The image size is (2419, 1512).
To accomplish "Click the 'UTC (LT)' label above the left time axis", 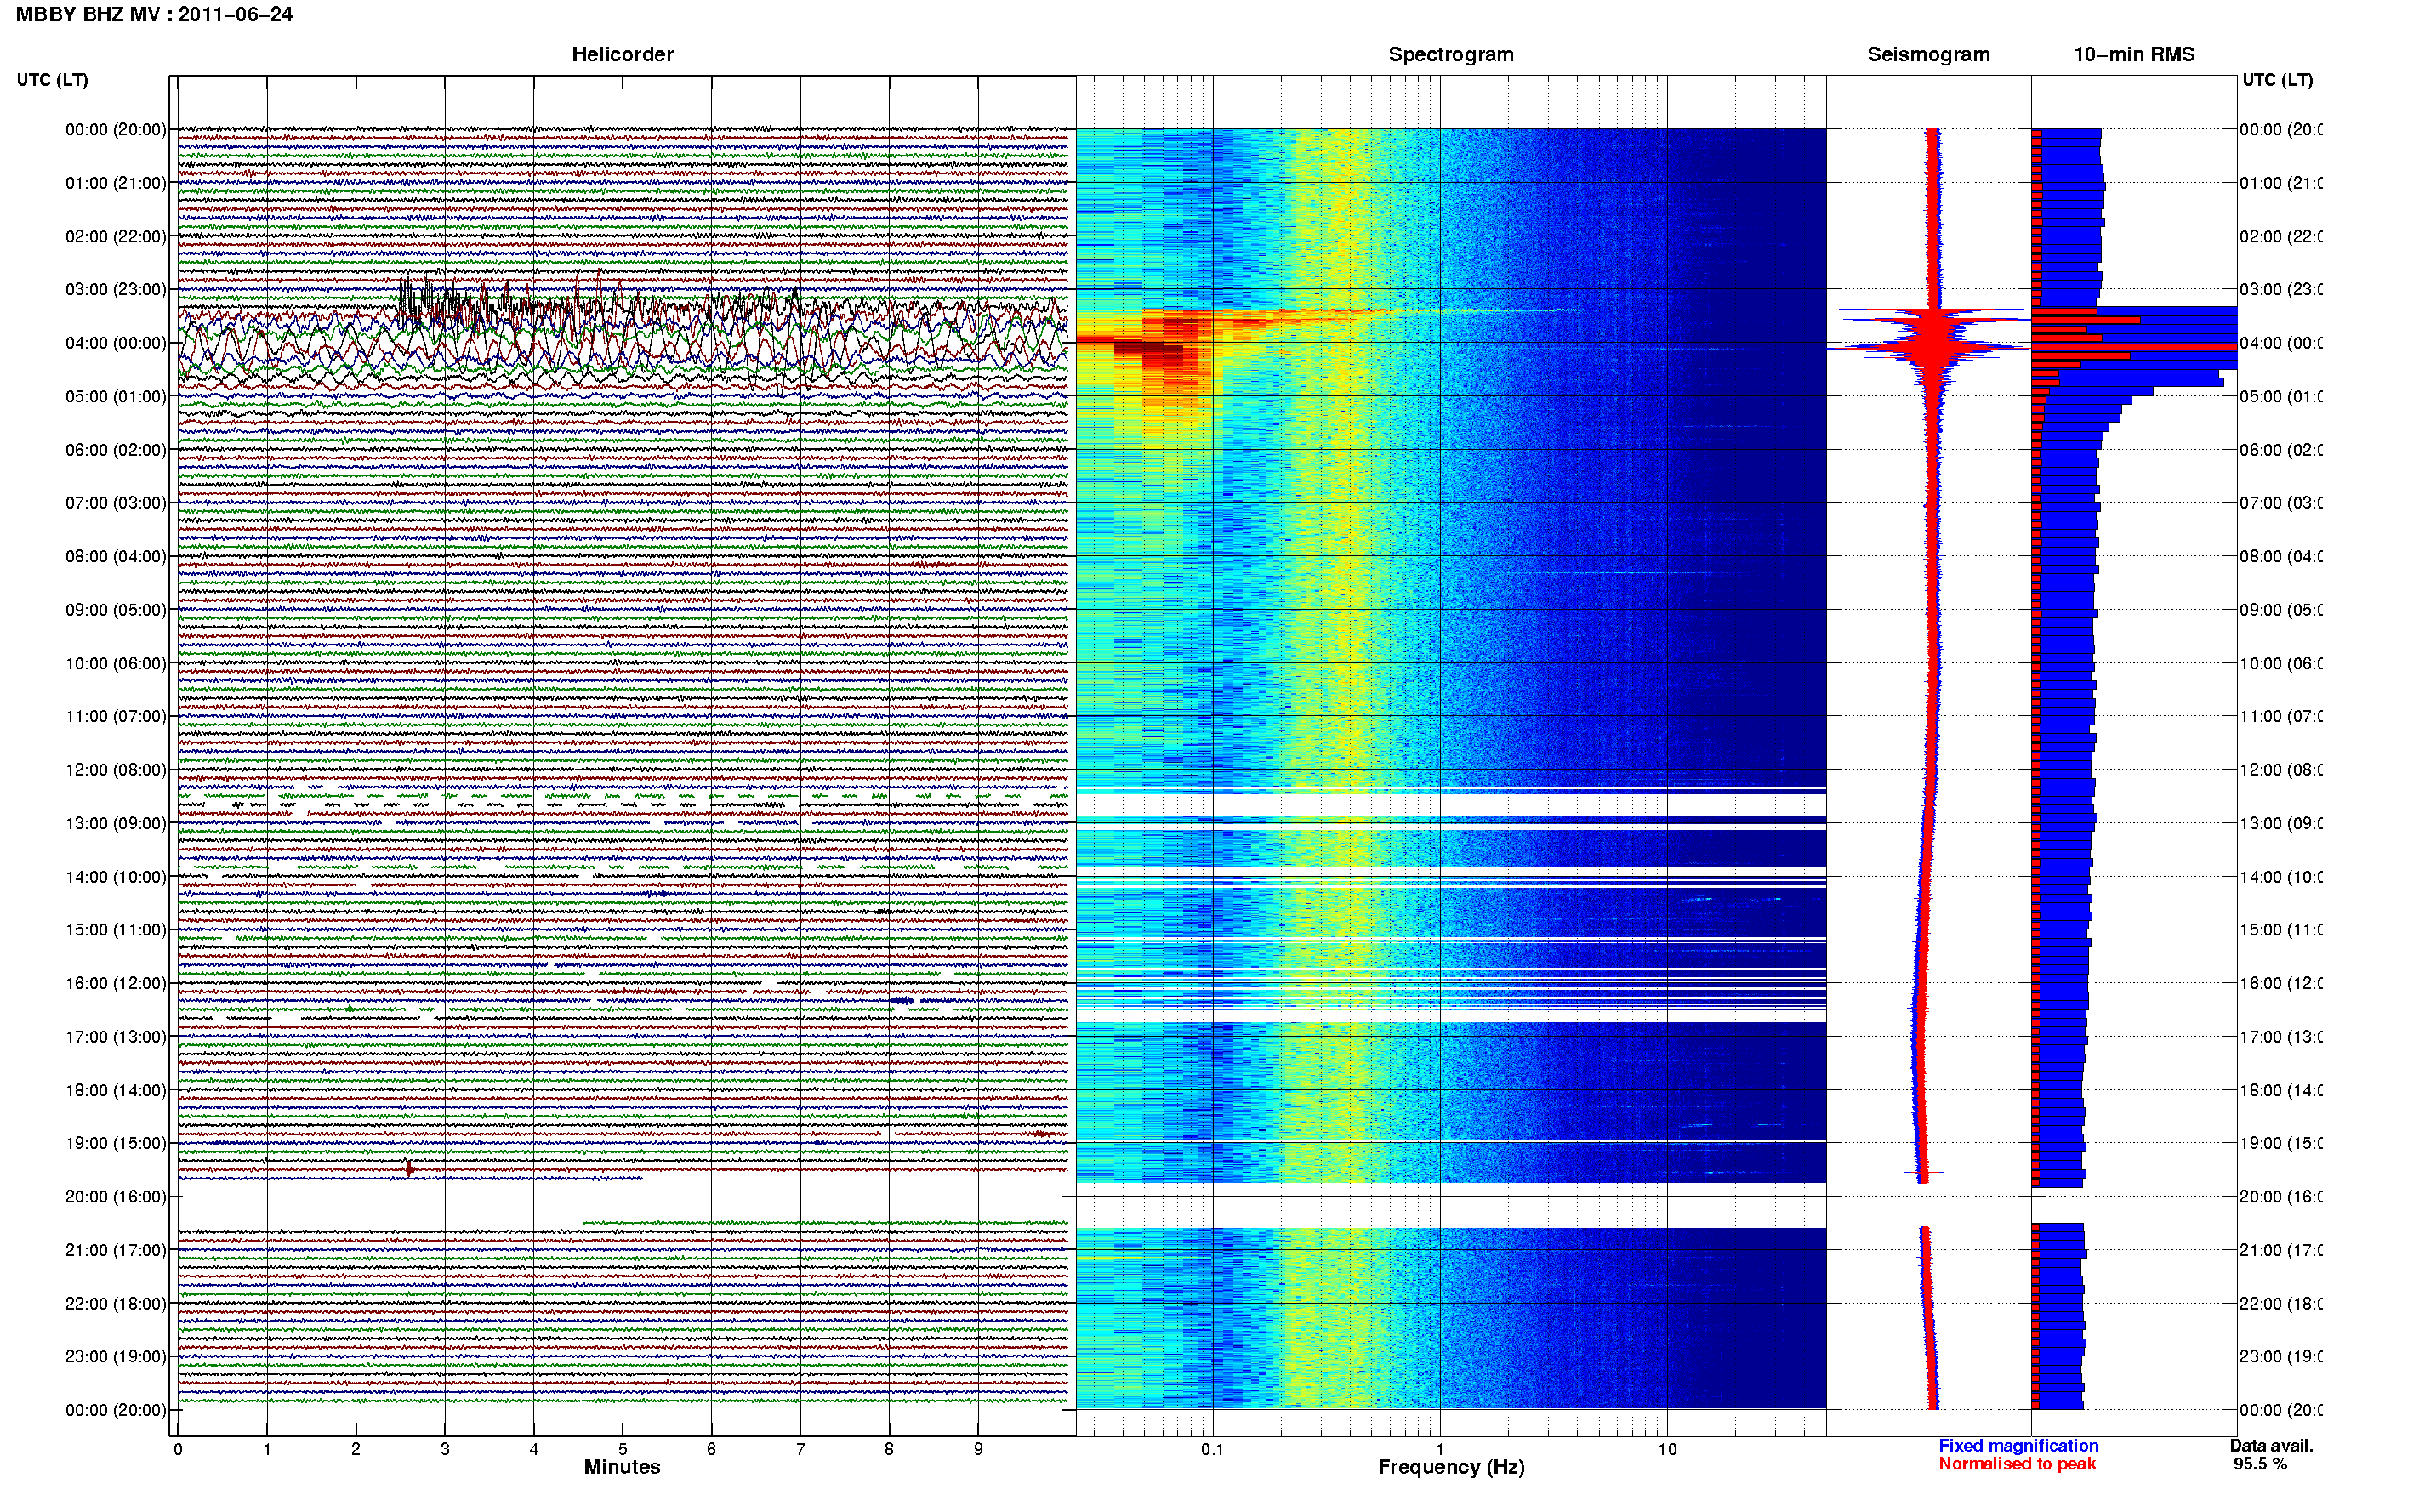I will coord(52,79).
